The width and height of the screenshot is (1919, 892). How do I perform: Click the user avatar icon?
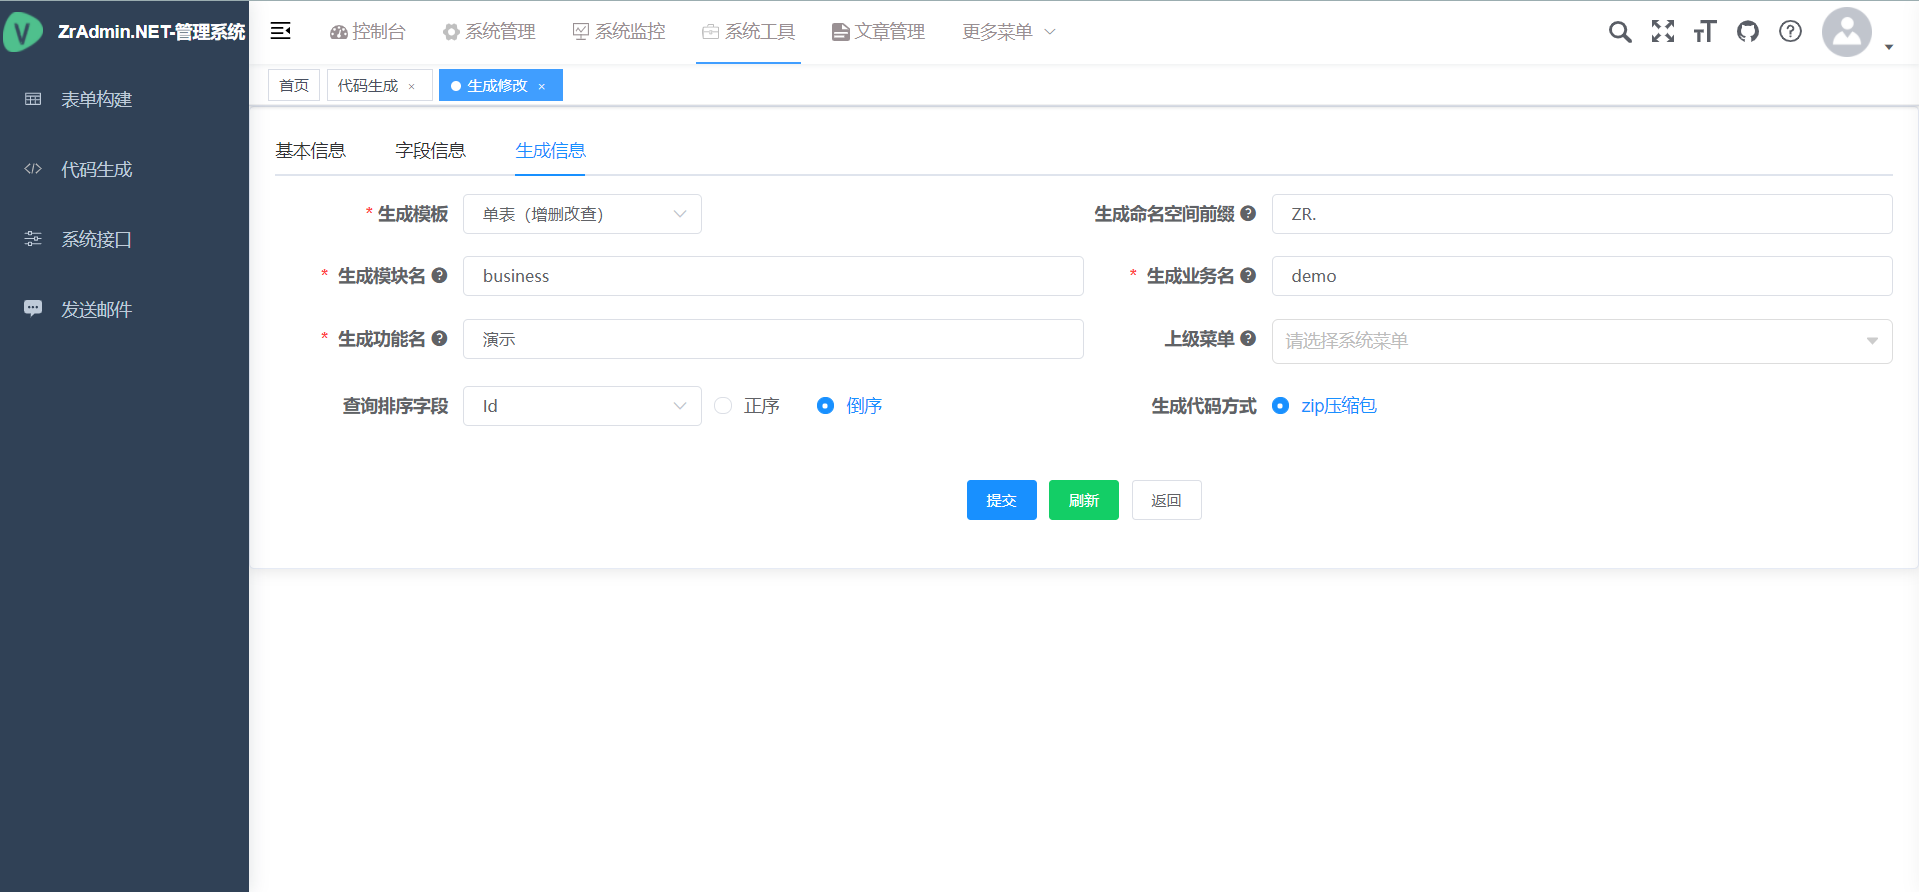tap(1846, 33)
